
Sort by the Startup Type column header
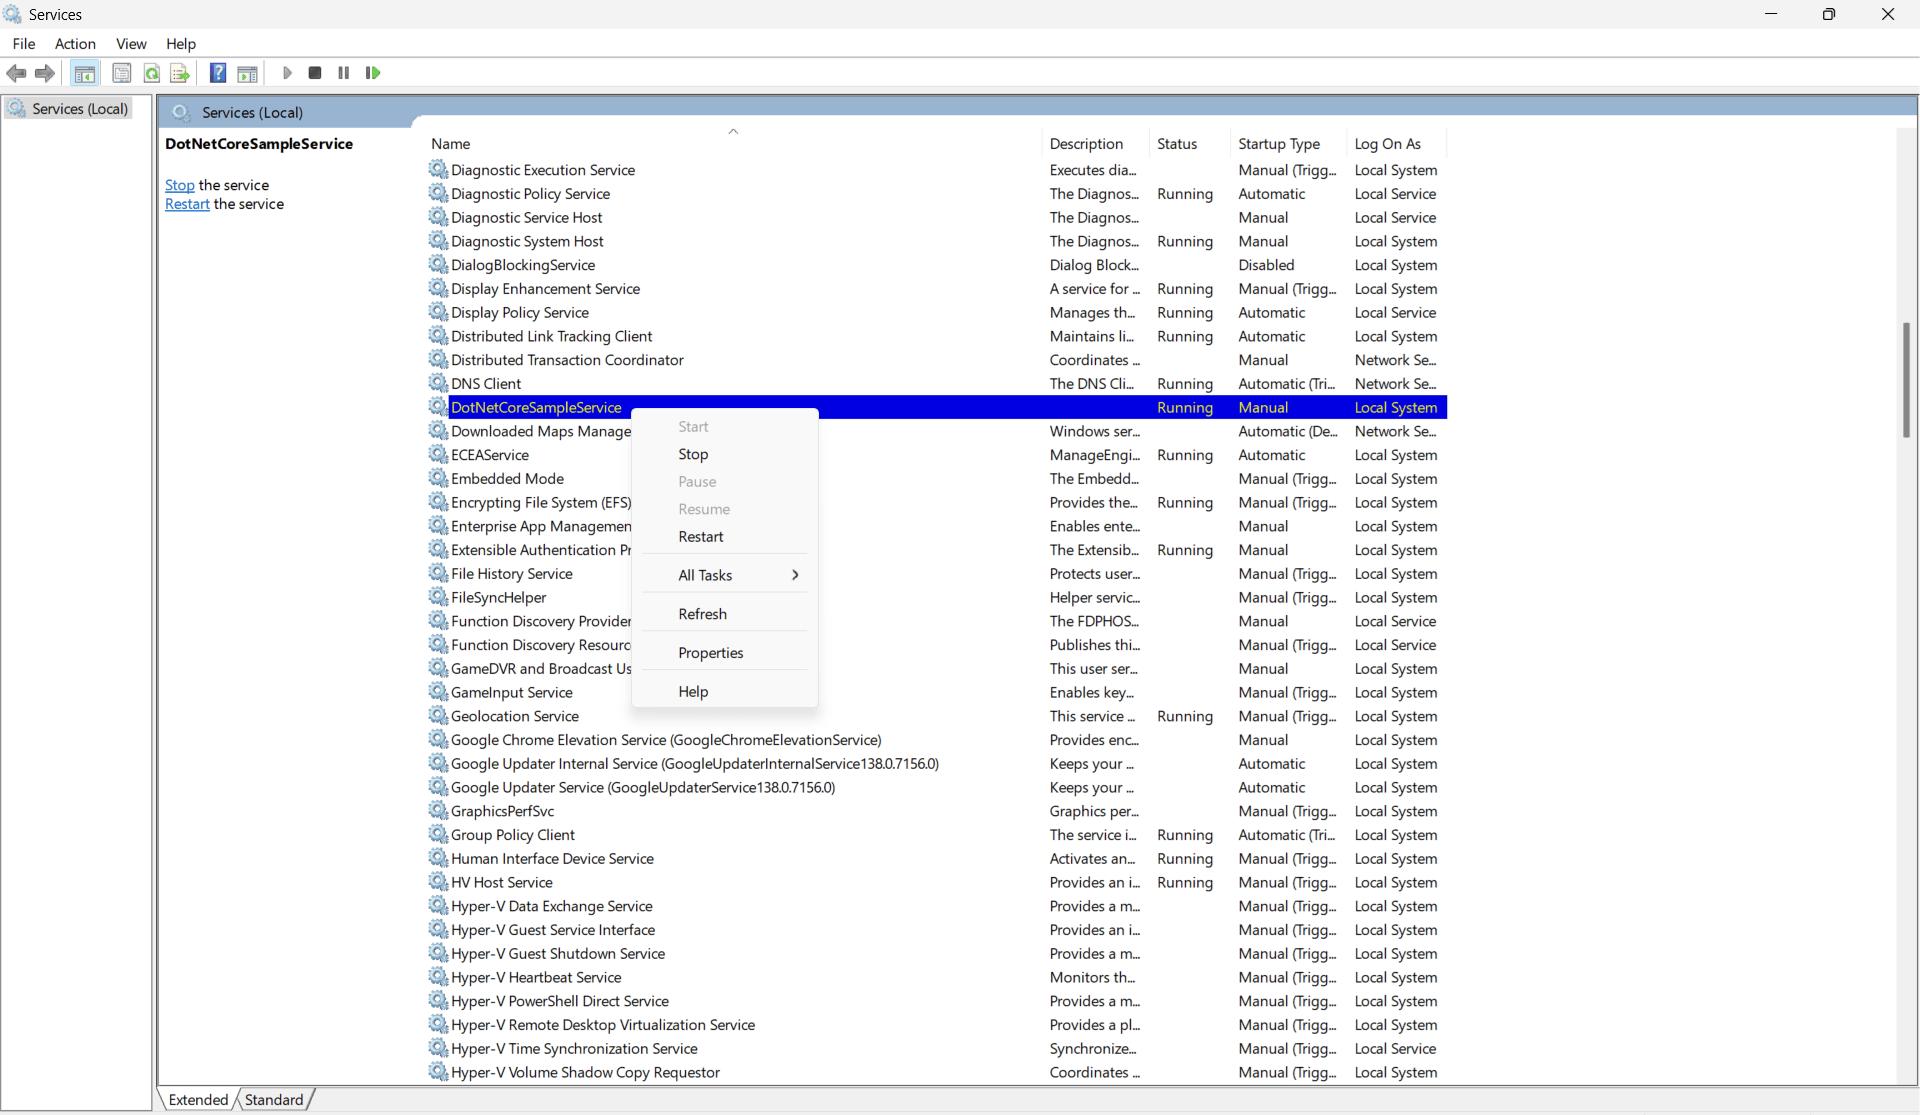point(1279,144)
